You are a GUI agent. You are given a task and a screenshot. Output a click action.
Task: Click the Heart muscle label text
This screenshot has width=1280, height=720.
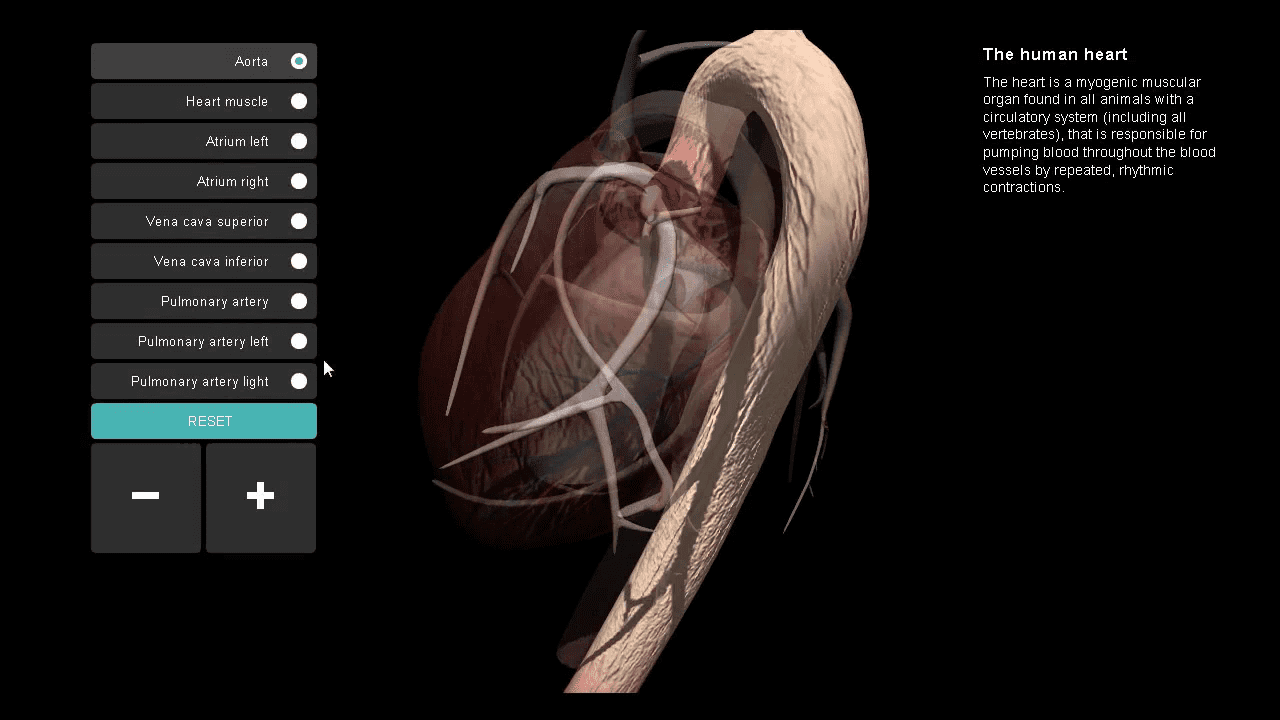pos(227,102)
